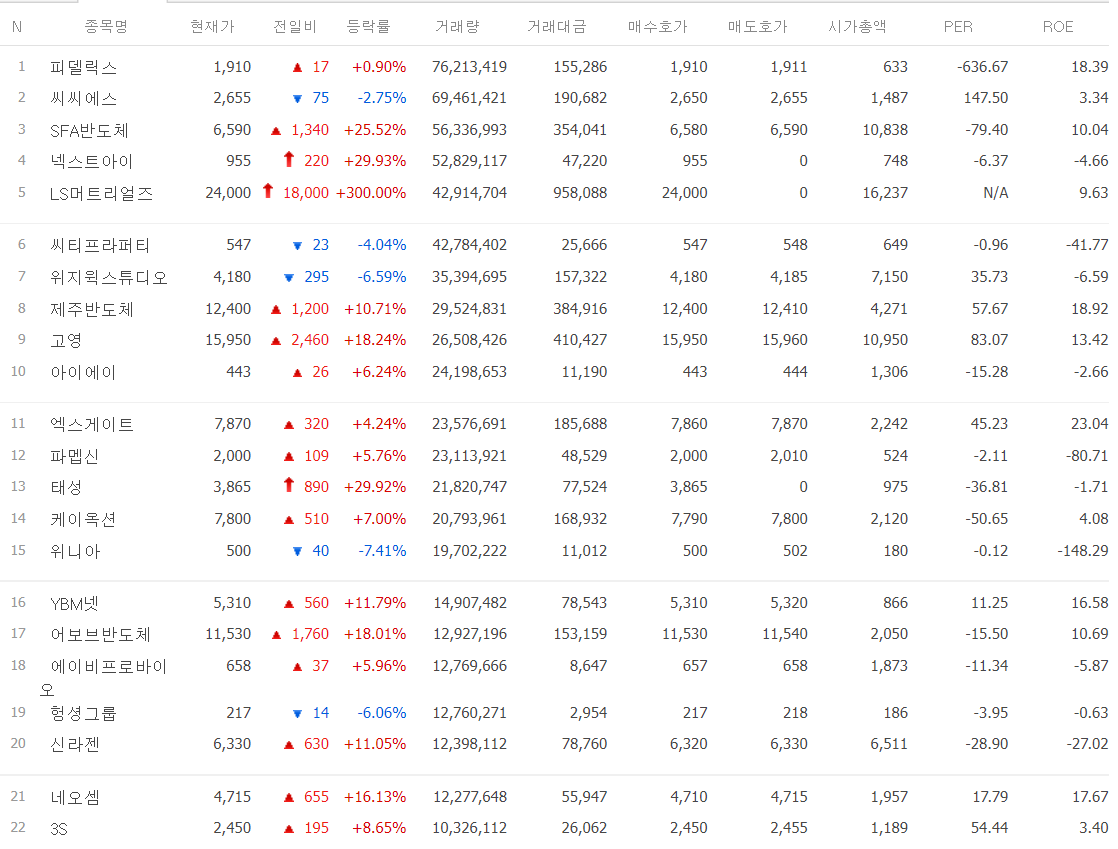Click the -148.29 ROE value
Screen dimensions: 1118x849
coord(1083,551)
